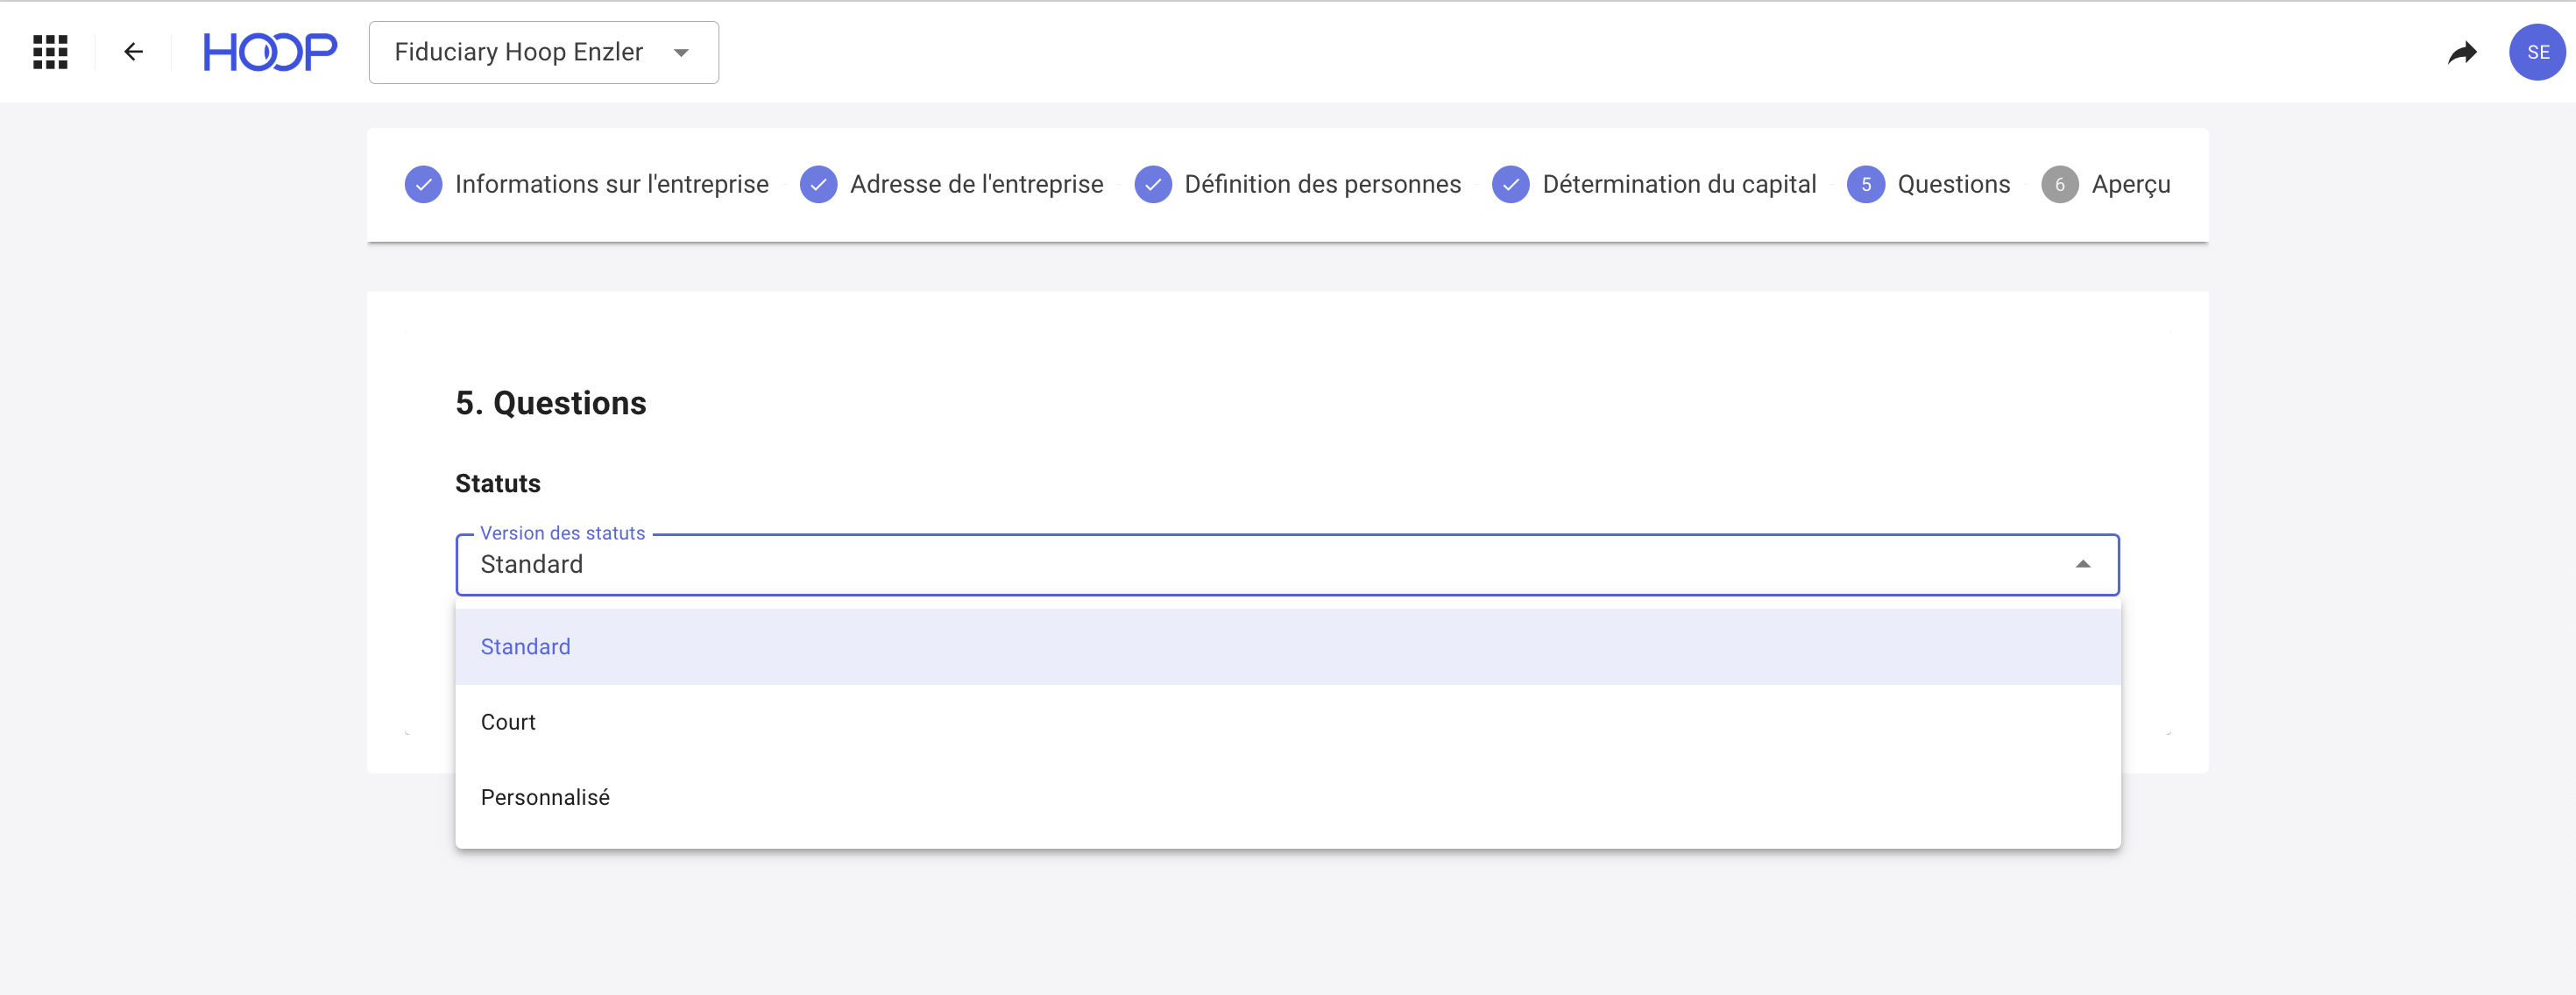Click the HOOP logo
The height and width of the screenshot is (995, 2576).
pos(270,52)
